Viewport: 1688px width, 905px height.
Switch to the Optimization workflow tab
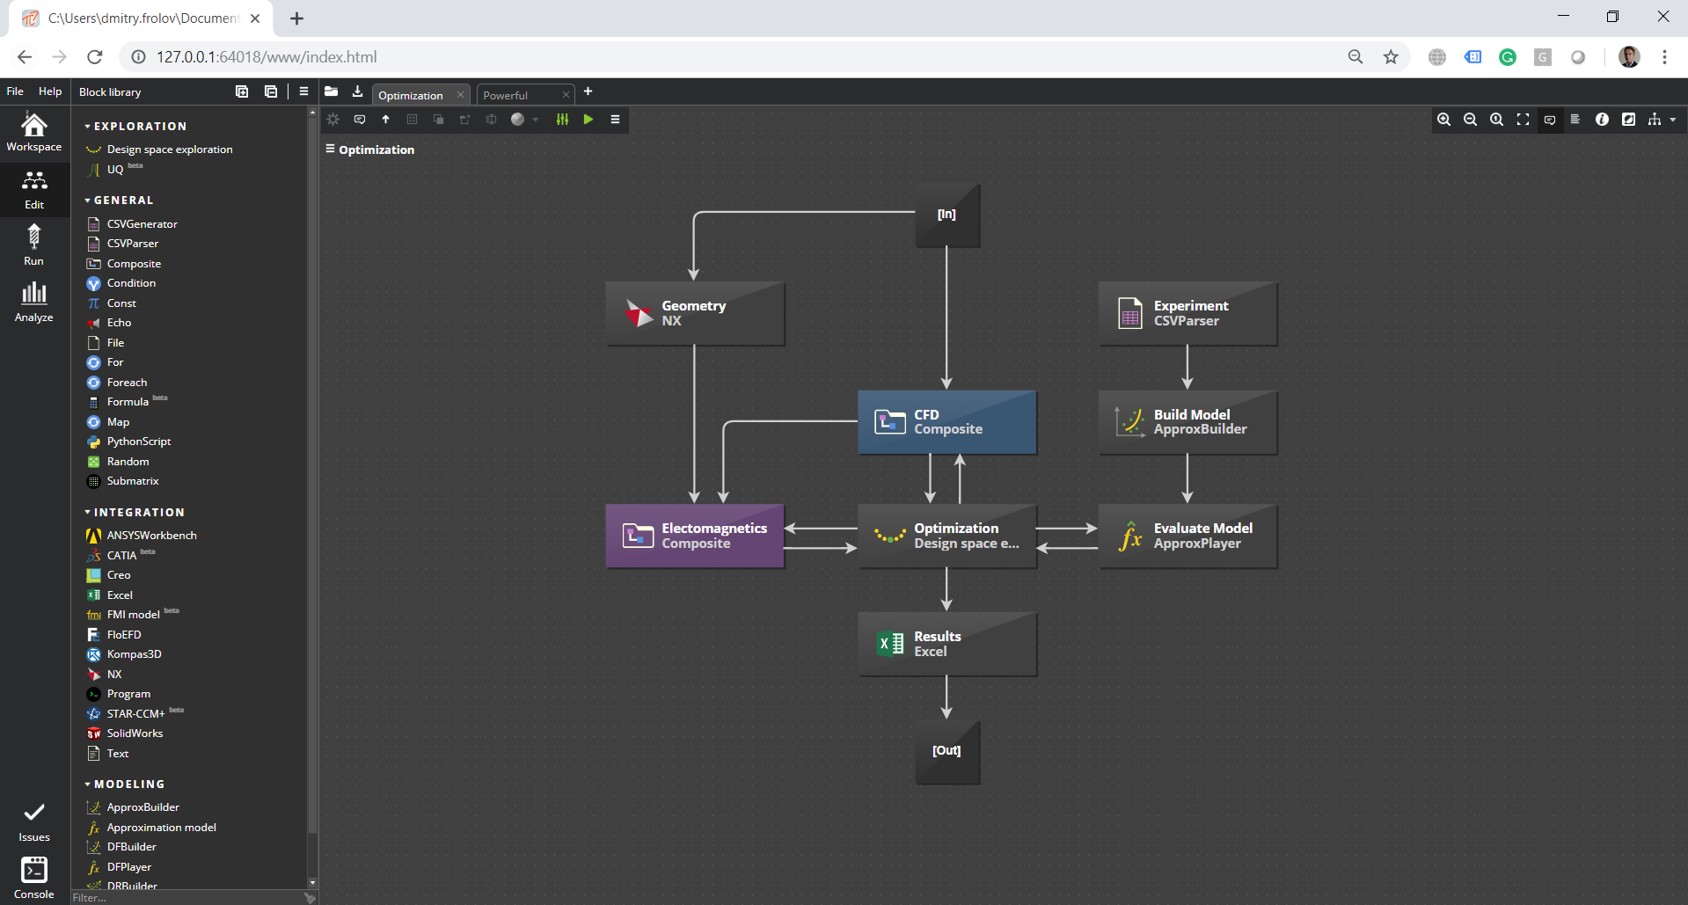pyautogui.click(x=411, y=95)
